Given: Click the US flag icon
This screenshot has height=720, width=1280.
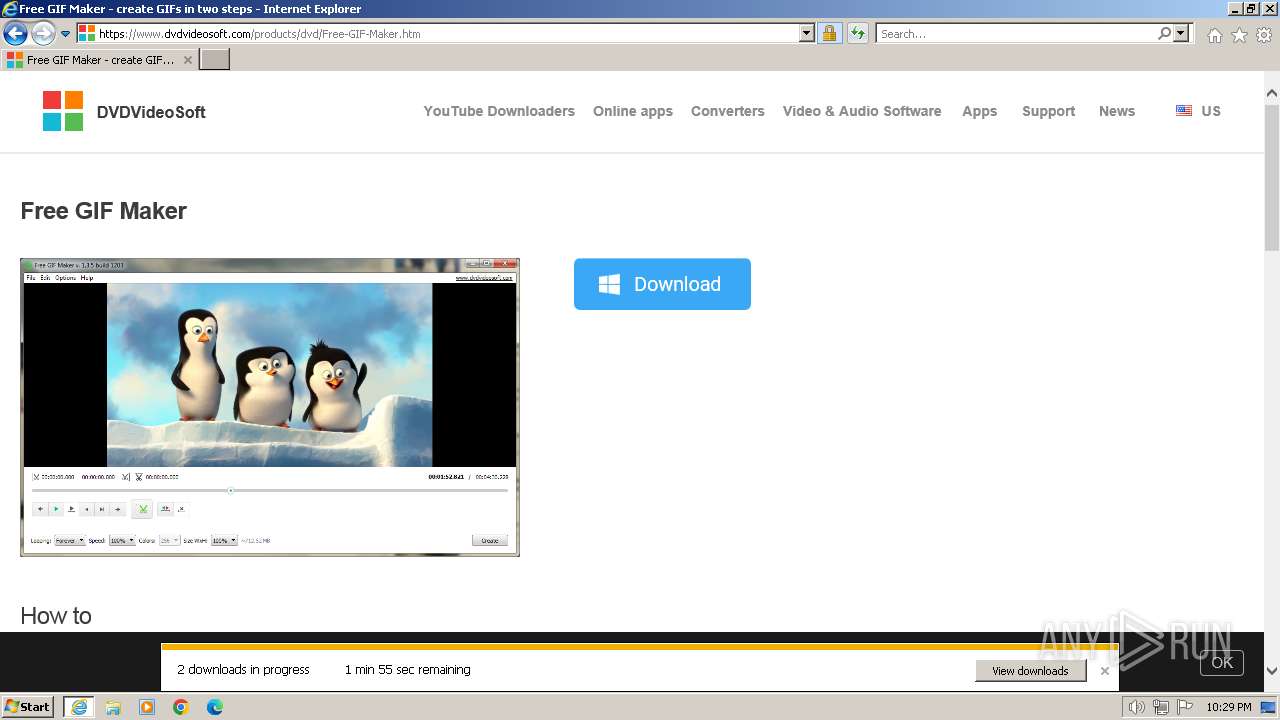Looking at the screenshot, I should click(1184, 111).
